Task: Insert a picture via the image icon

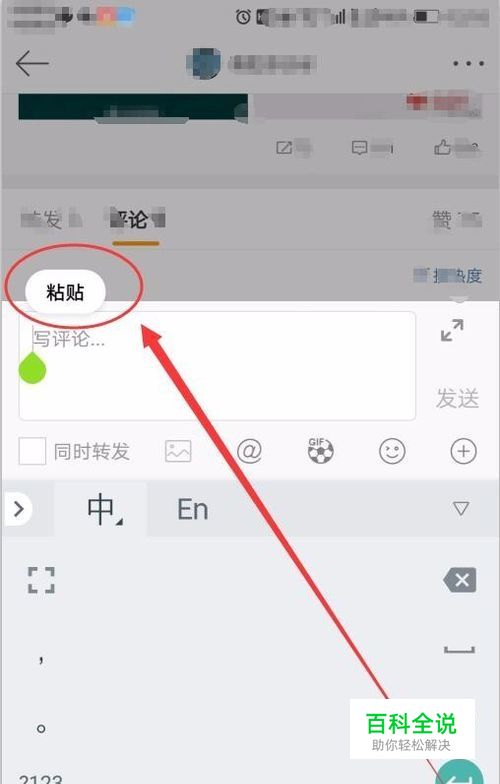Action: coord(178,452)
